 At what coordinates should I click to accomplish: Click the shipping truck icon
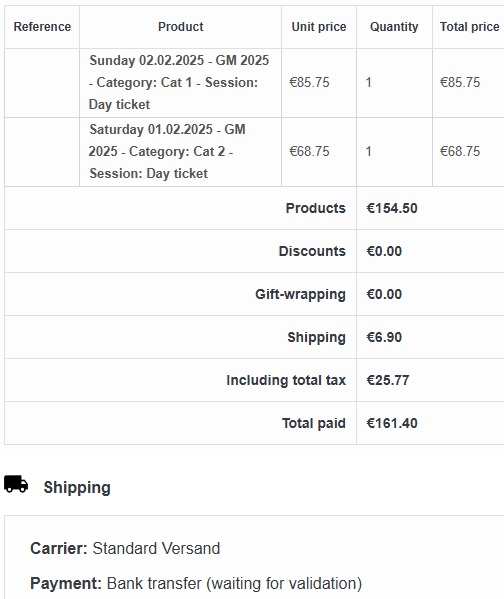(x=16, y=484)
